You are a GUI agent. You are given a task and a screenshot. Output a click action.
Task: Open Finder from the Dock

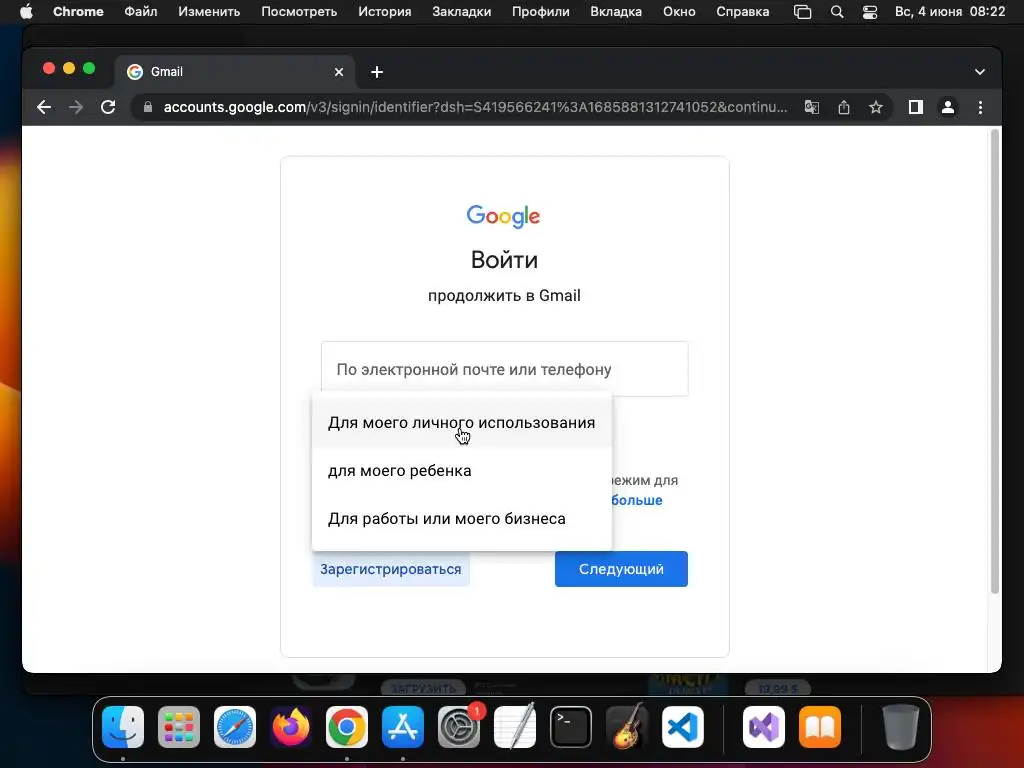pos(123,727)
